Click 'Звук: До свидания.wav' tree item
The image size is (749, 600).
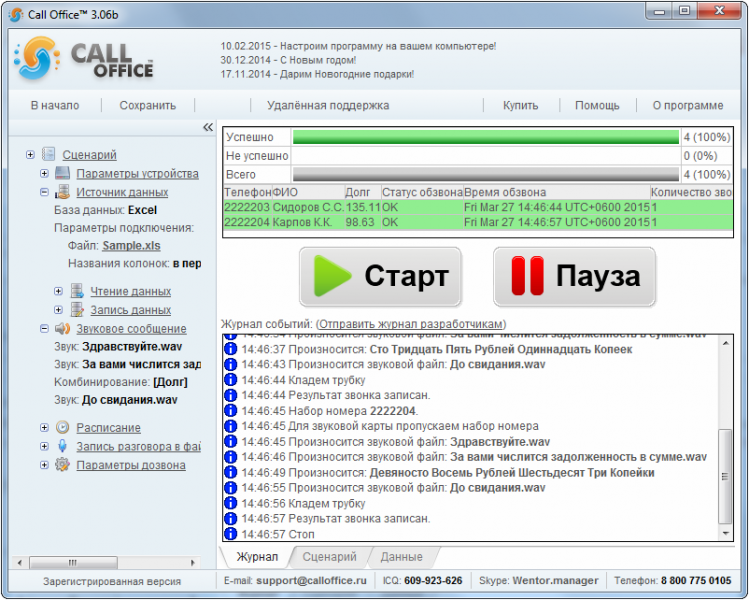(116, 399)
